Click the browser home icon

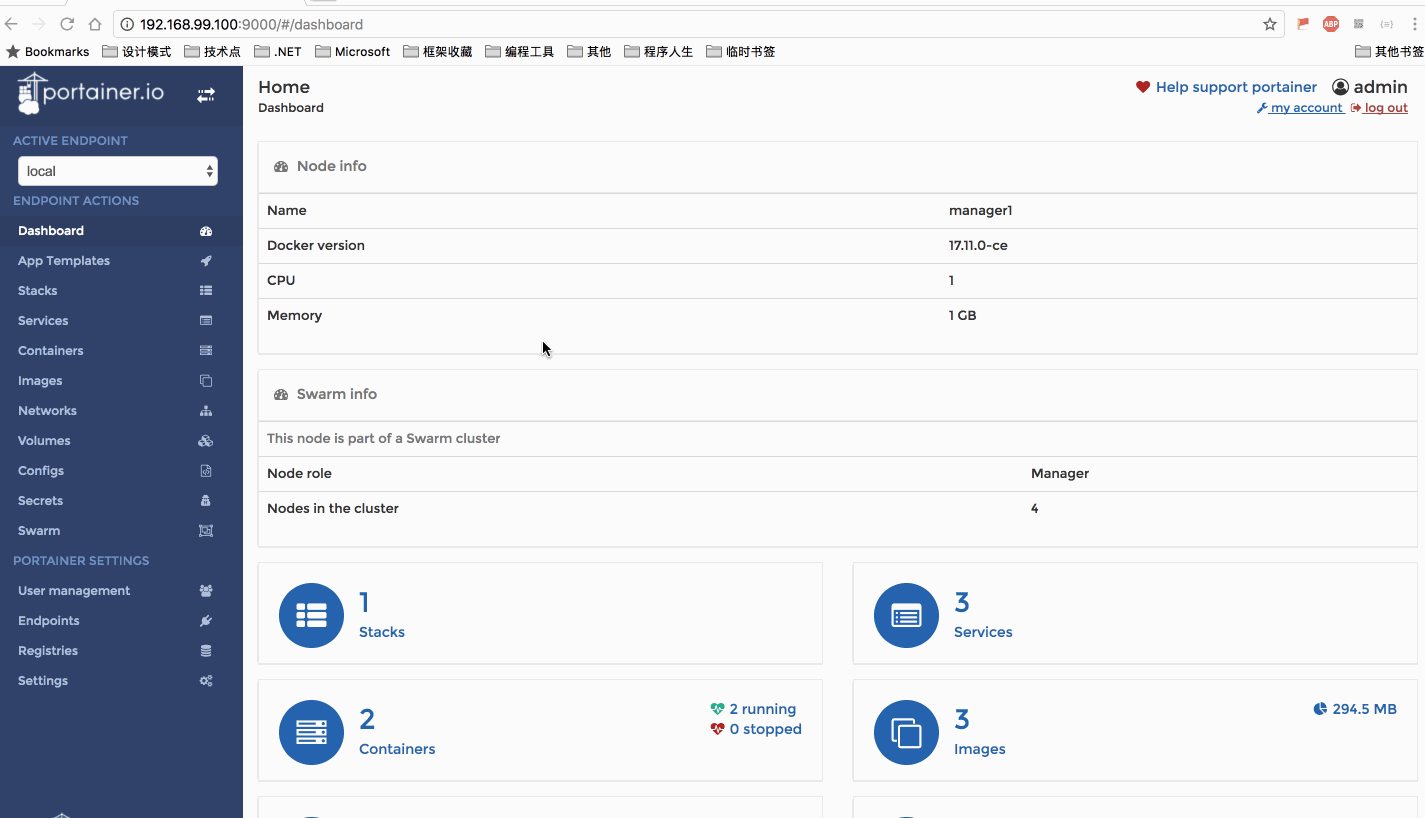[x=95, y=24]
